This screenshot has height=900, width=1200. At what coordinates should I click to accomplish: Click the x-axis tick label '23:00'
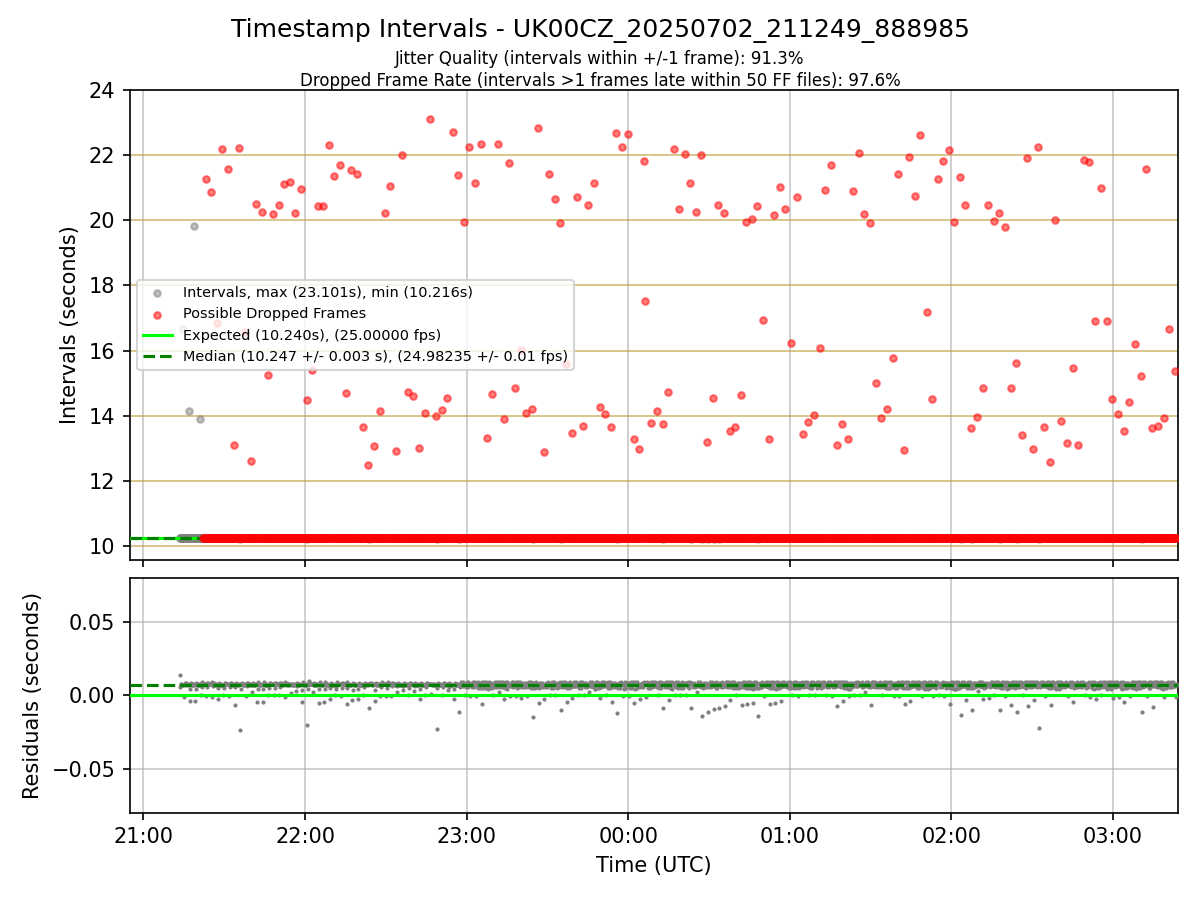467,834
